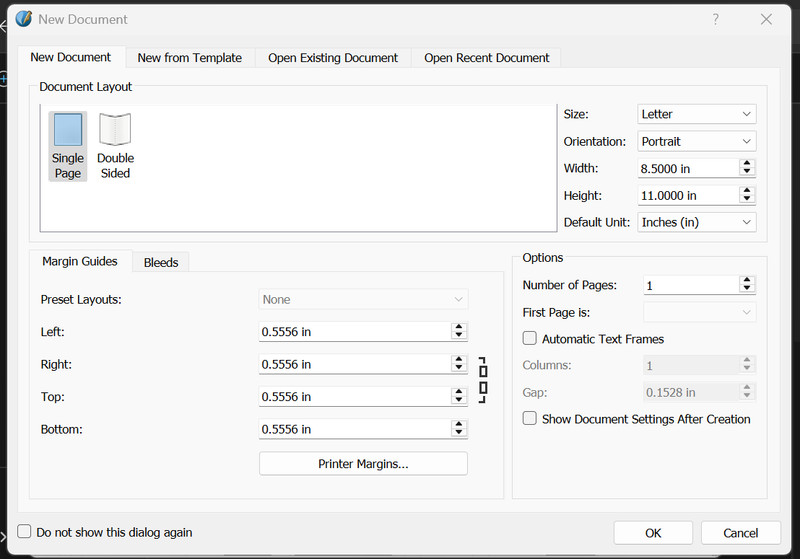Increase the Top margin with up arrow
The image size is (800, 559).
coord(459,392)
